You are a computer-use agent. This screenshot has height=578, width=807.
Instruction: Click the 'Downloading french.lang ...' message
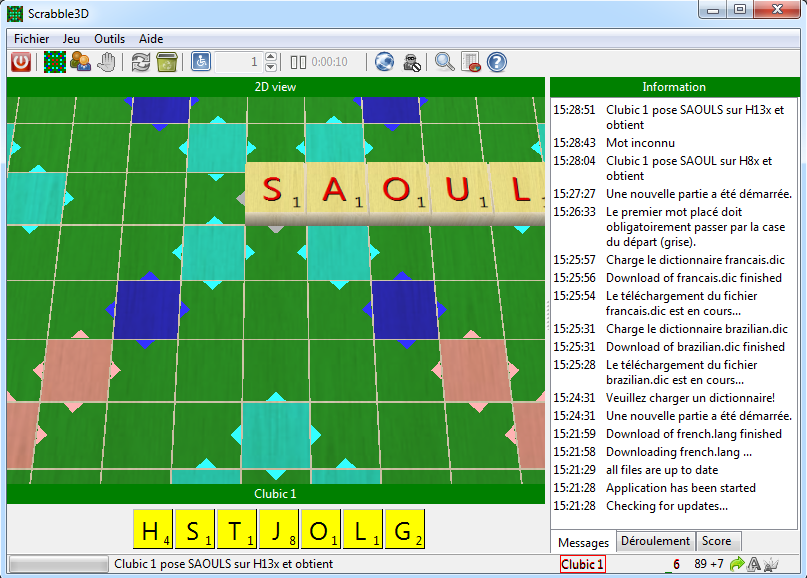[x=679, y=452]
